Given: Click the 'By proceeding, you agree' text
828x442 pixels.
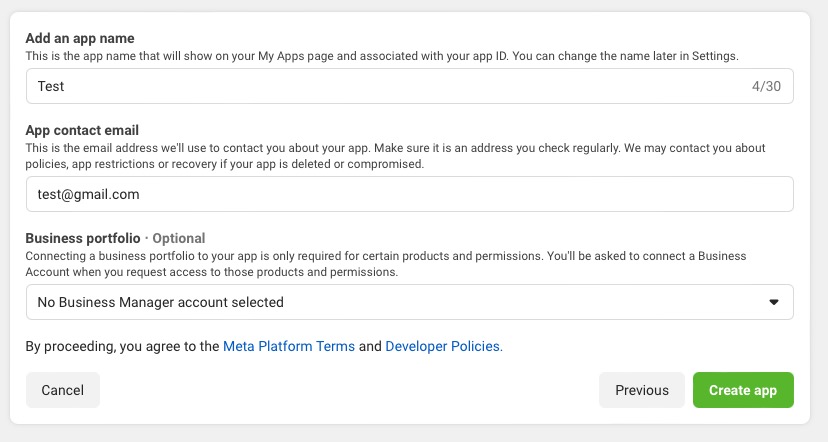Looking at the screenshot, I should pos(120,347).
